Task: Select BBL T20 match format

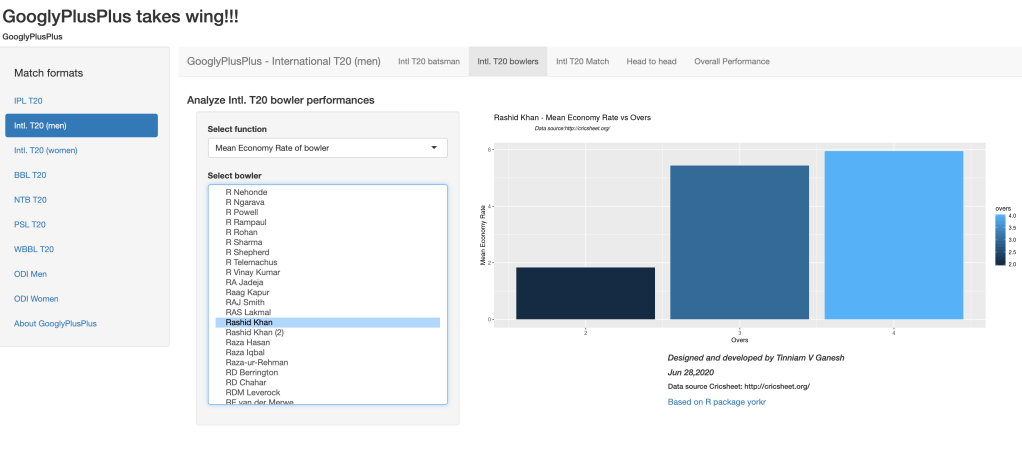Action: (30, 175)
